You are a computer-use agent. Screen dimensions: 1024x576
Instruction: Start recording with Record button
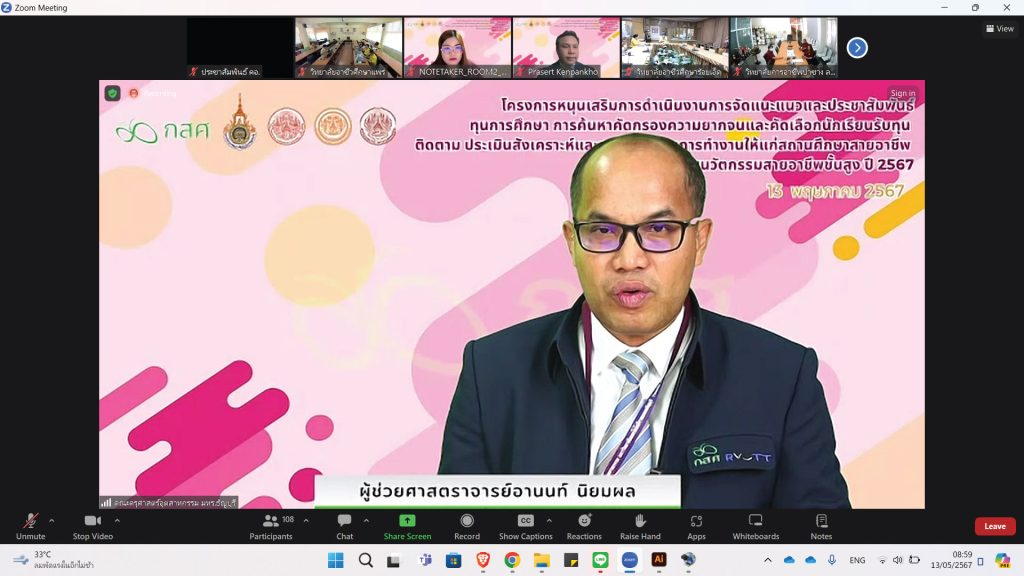[x=466, y=526]
